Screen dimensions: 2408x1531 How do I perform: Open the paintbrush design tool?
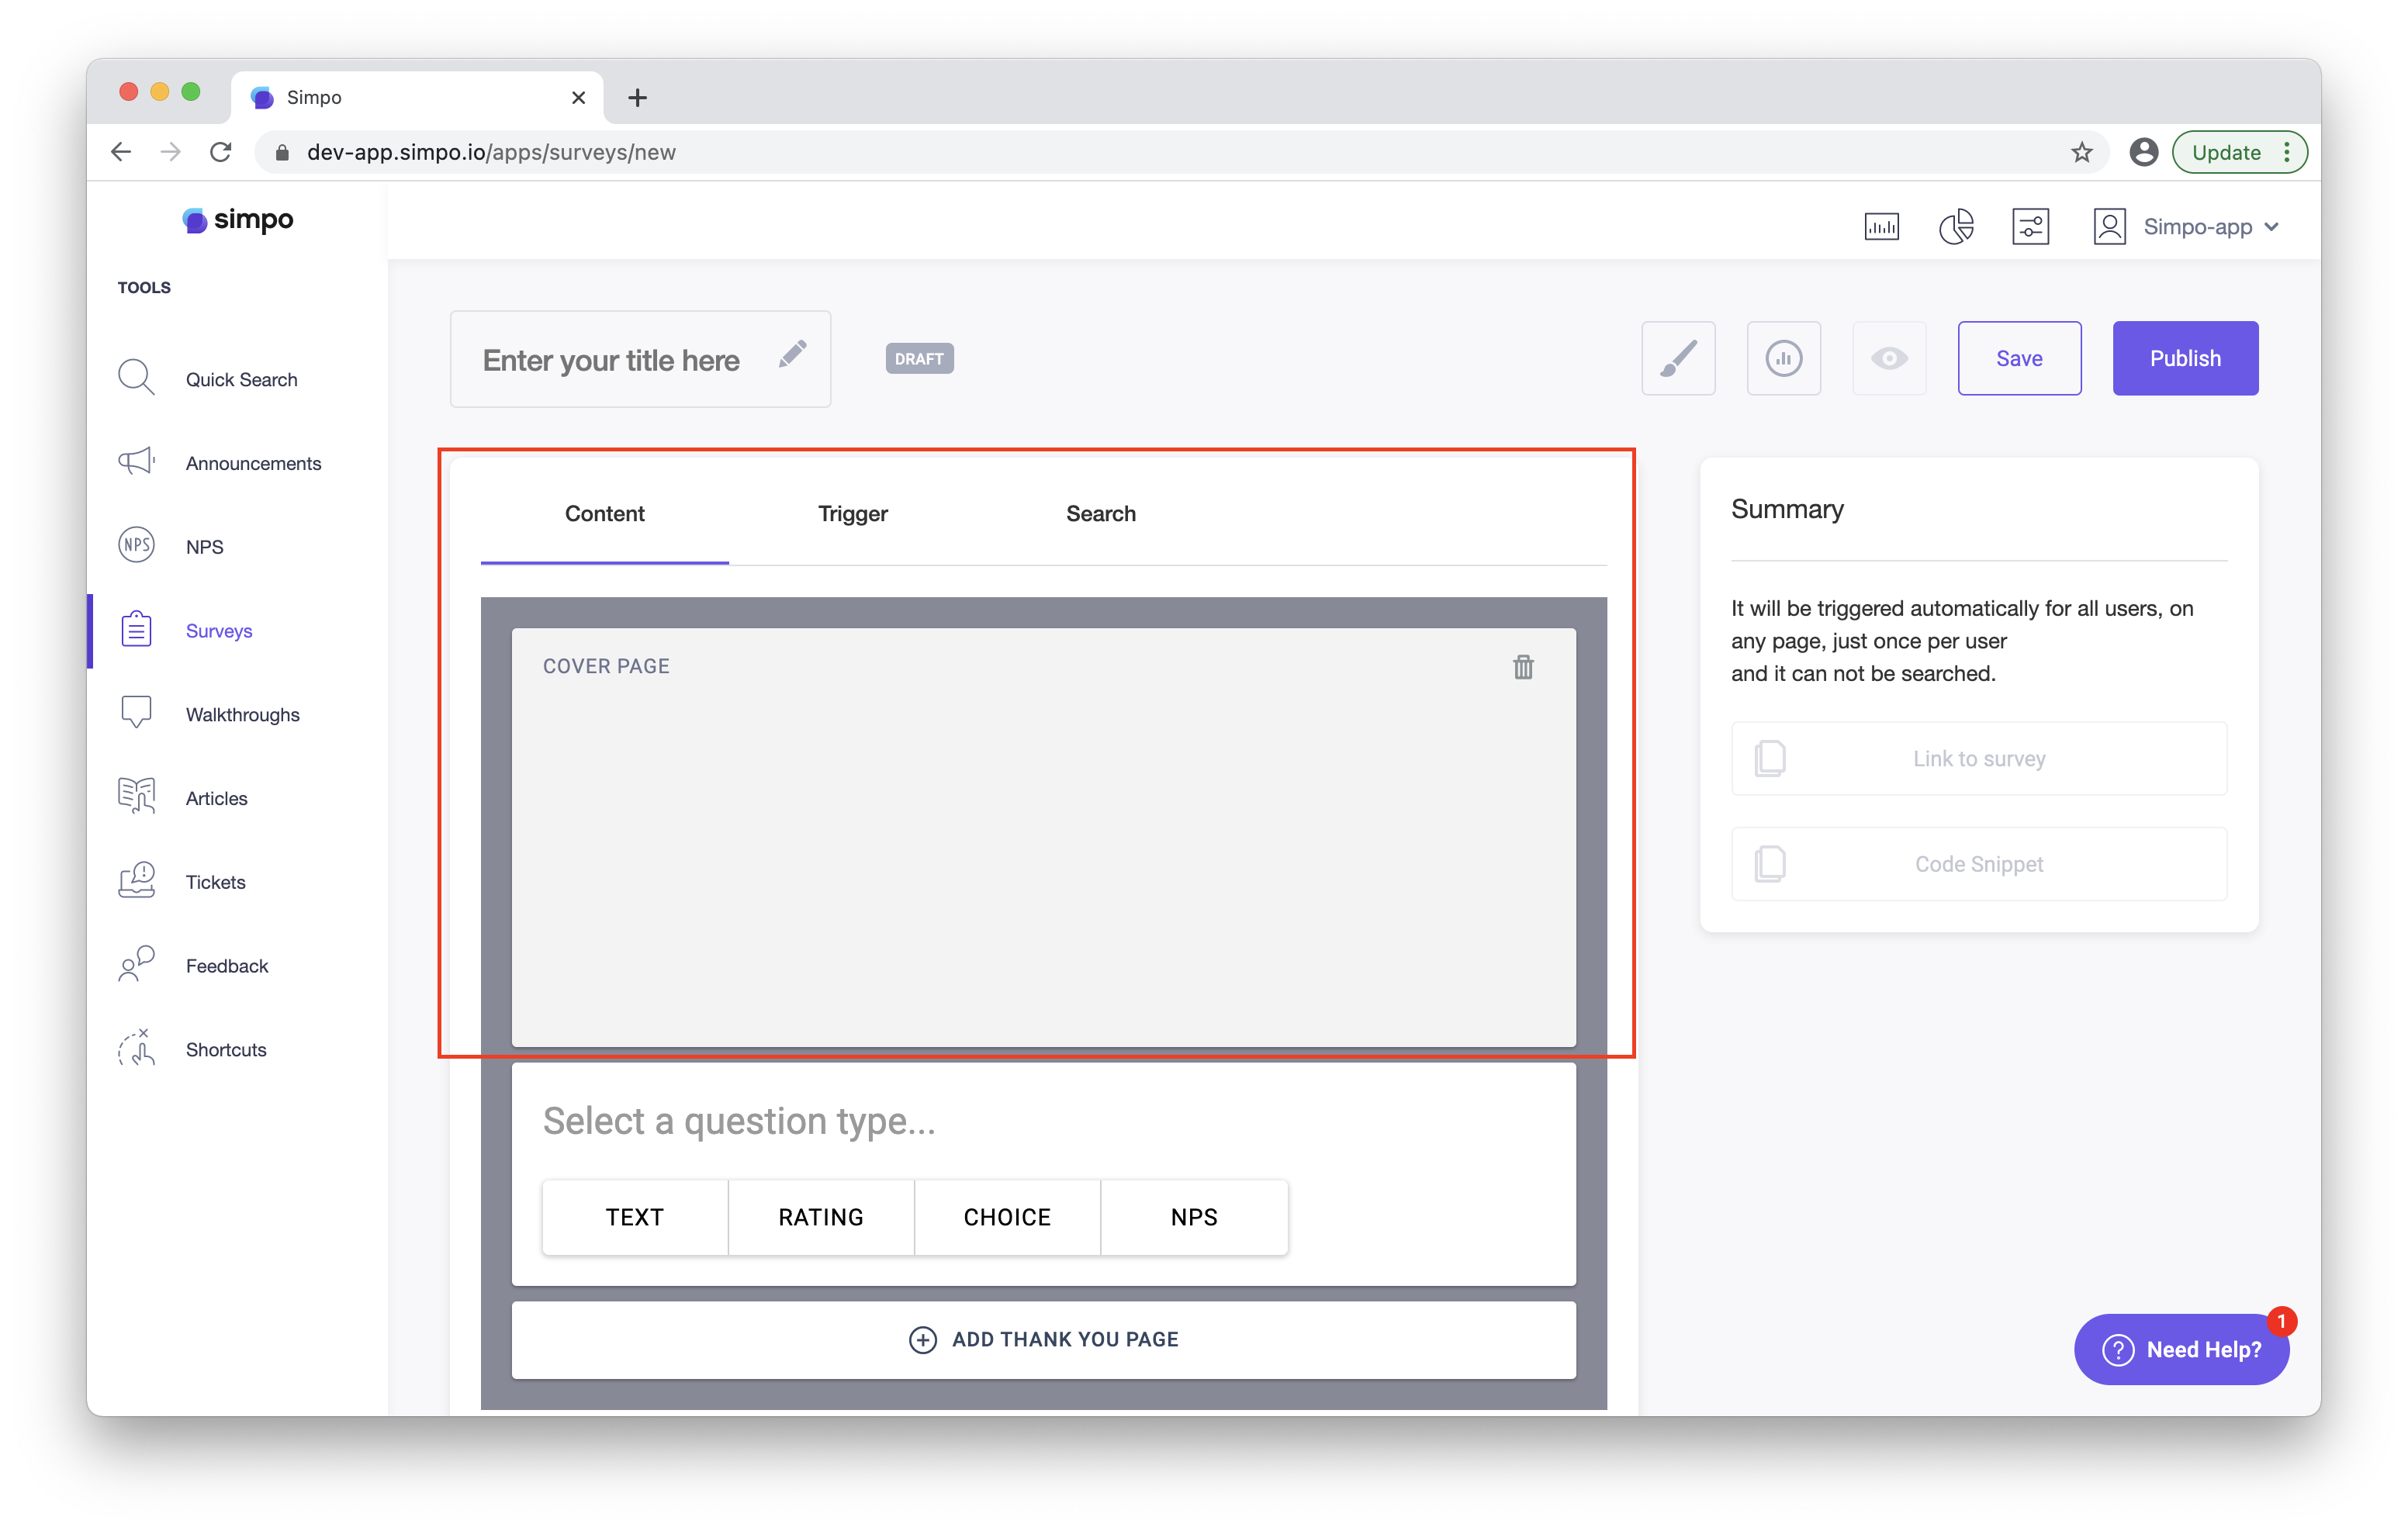(1678, 358)
